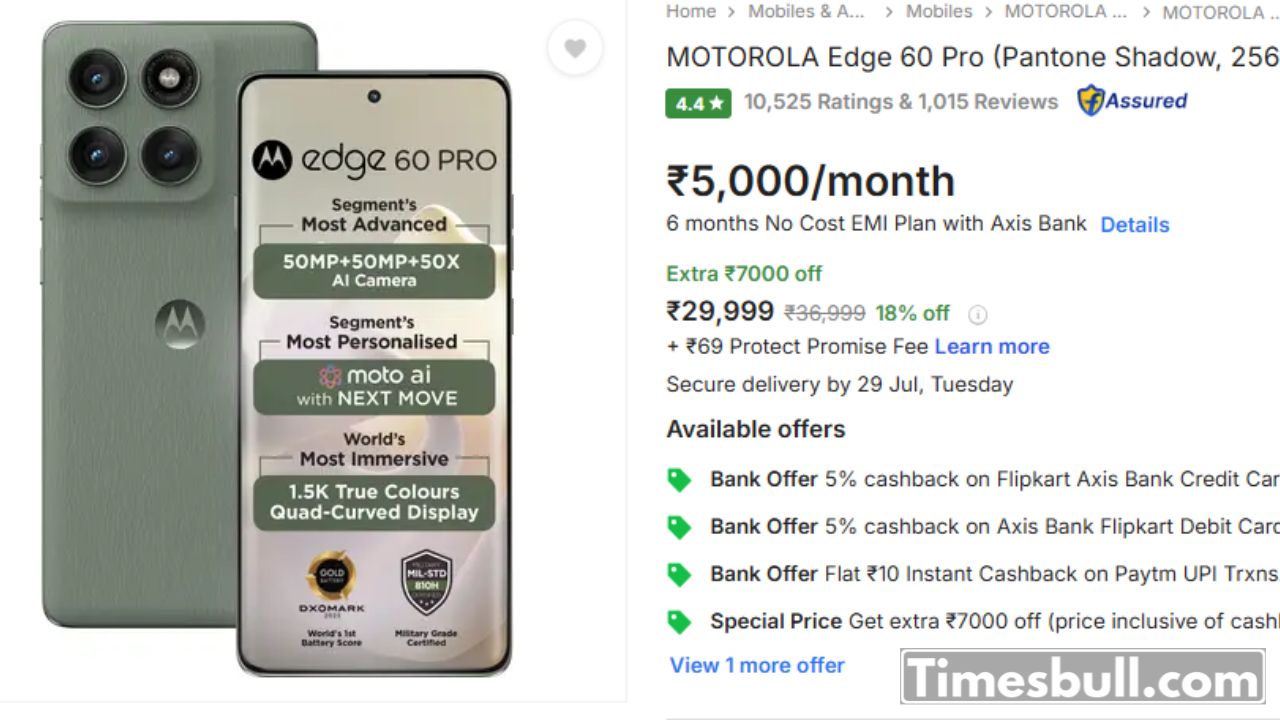The height and width of the screenshot is (720, 1280).
Task: Click the green 4.4 star rating badge
Action: [x=698, y=103]
